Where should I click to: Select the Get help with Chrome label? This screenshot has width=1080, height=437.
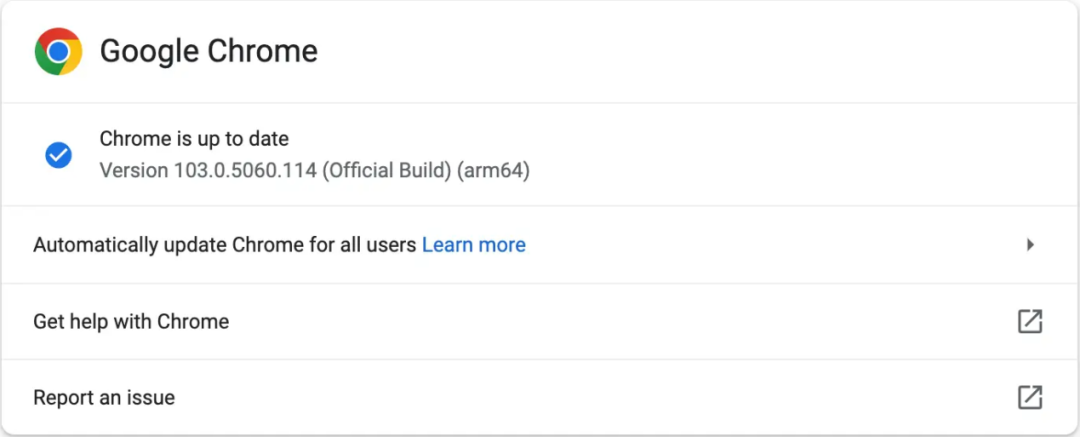click(131, 321)
